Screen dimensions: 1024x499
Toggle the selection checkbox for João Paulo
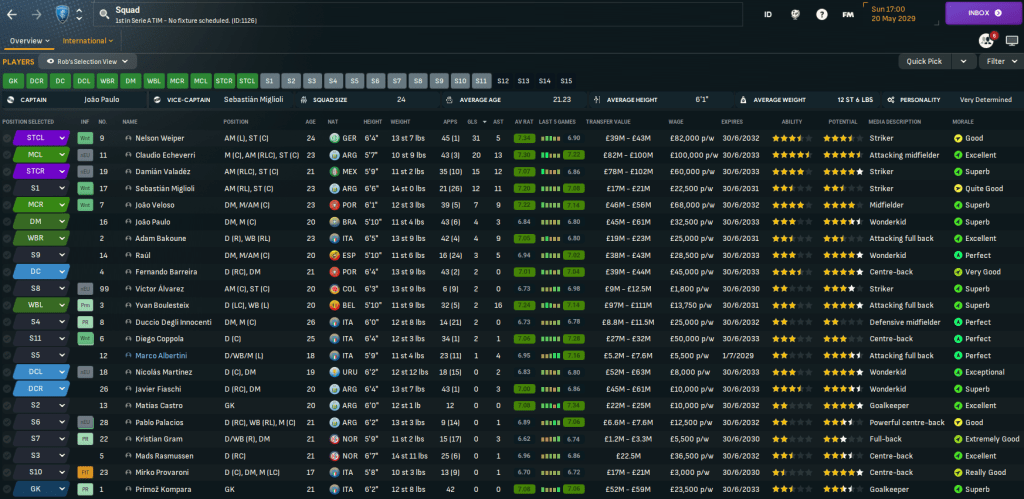6,222
